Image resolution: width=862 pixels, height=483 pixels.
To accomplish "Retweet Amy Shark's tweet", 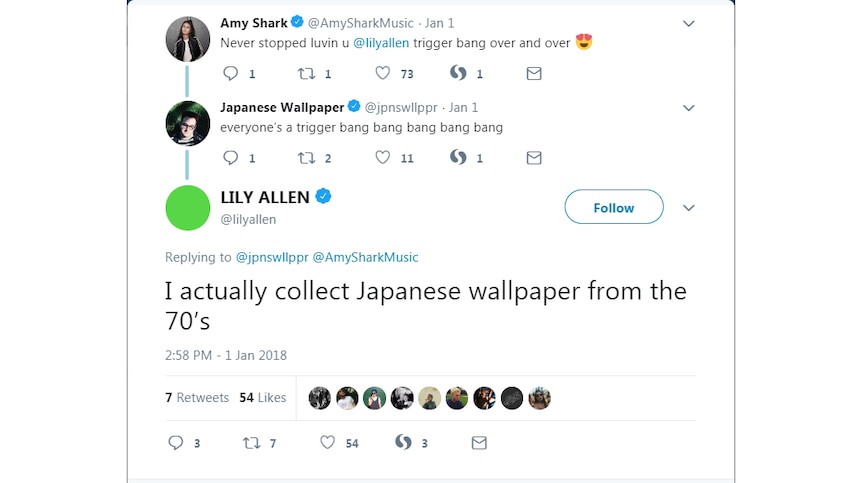I will 306,73.
